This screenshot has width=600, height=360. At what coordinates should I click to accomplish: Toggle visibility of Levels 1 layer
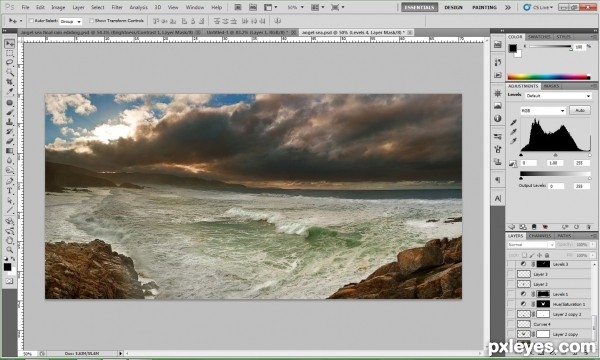click(x=510, y=294)
